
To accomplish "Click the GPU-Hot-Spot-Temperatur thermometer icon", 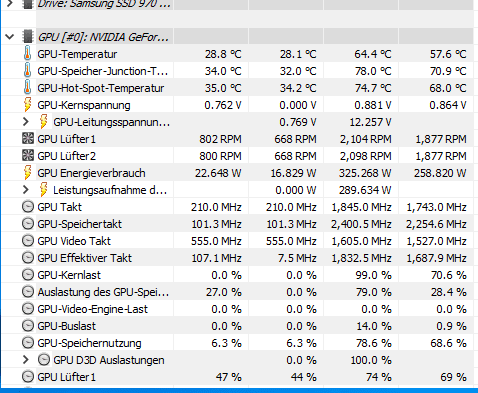I will [28, 88].
